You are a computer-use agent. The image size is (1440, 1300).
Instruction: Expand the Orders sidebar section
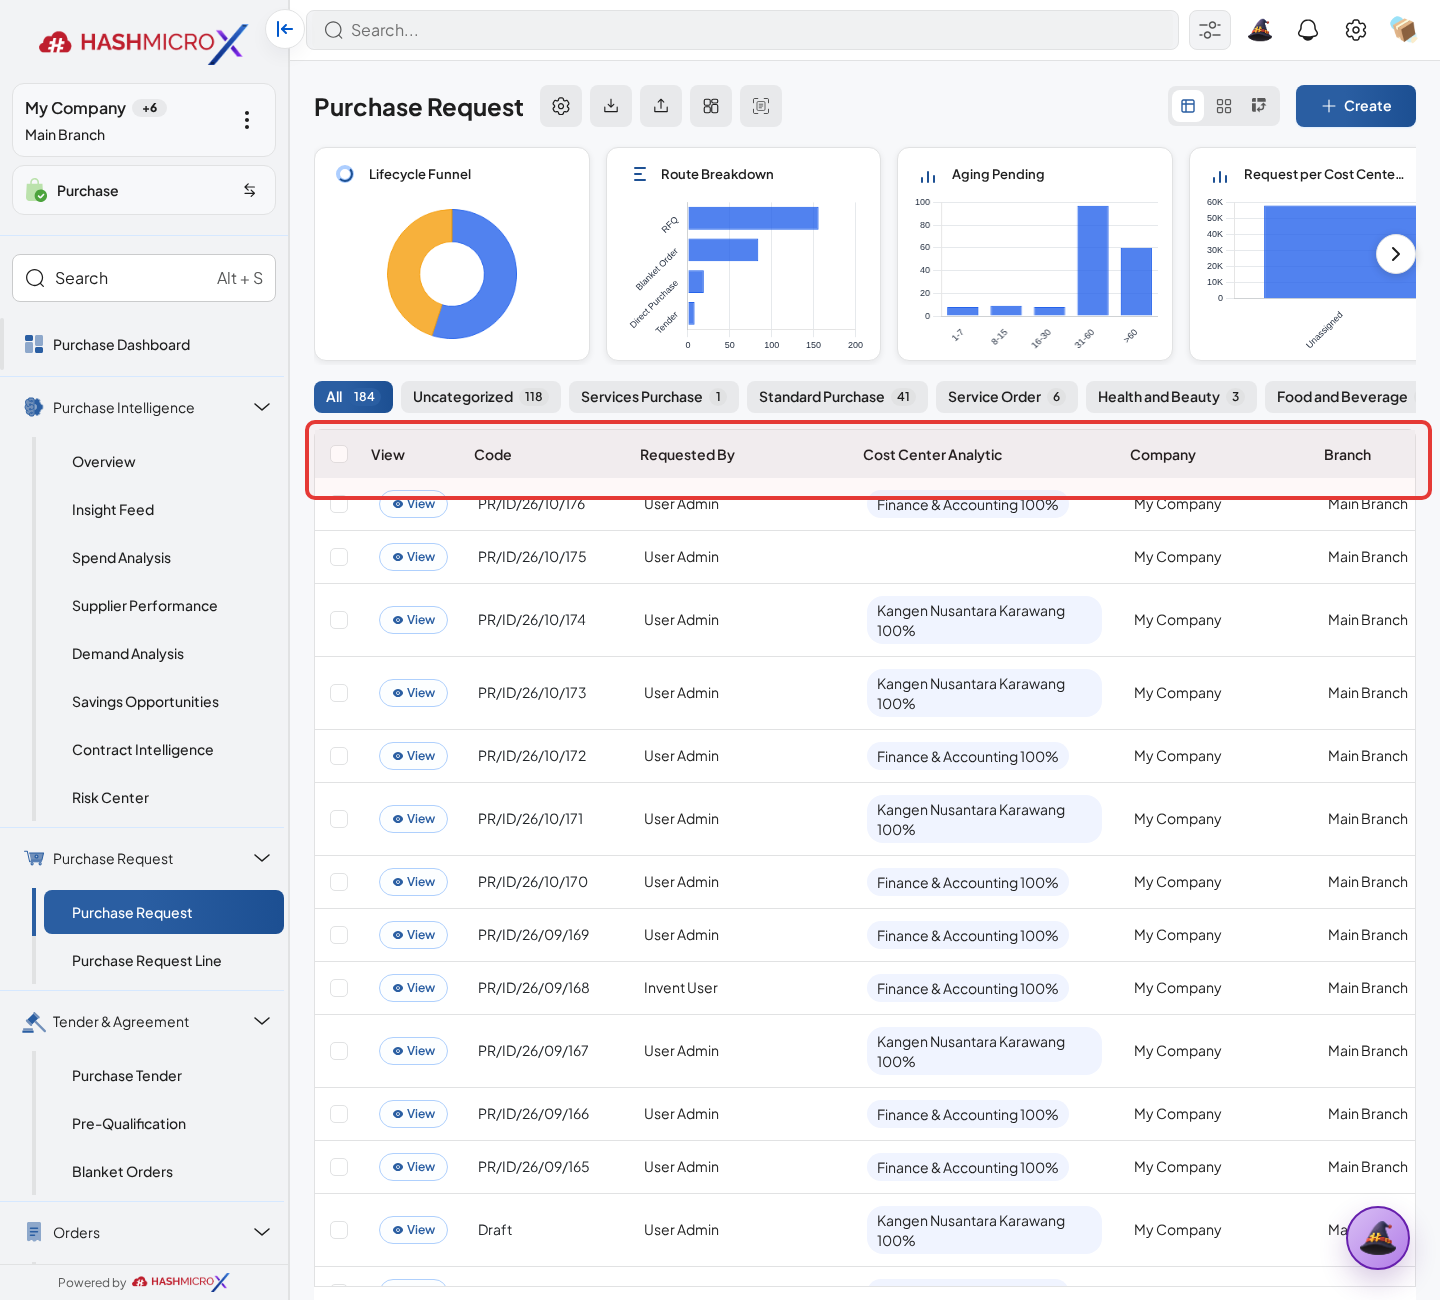[262, 1232]
